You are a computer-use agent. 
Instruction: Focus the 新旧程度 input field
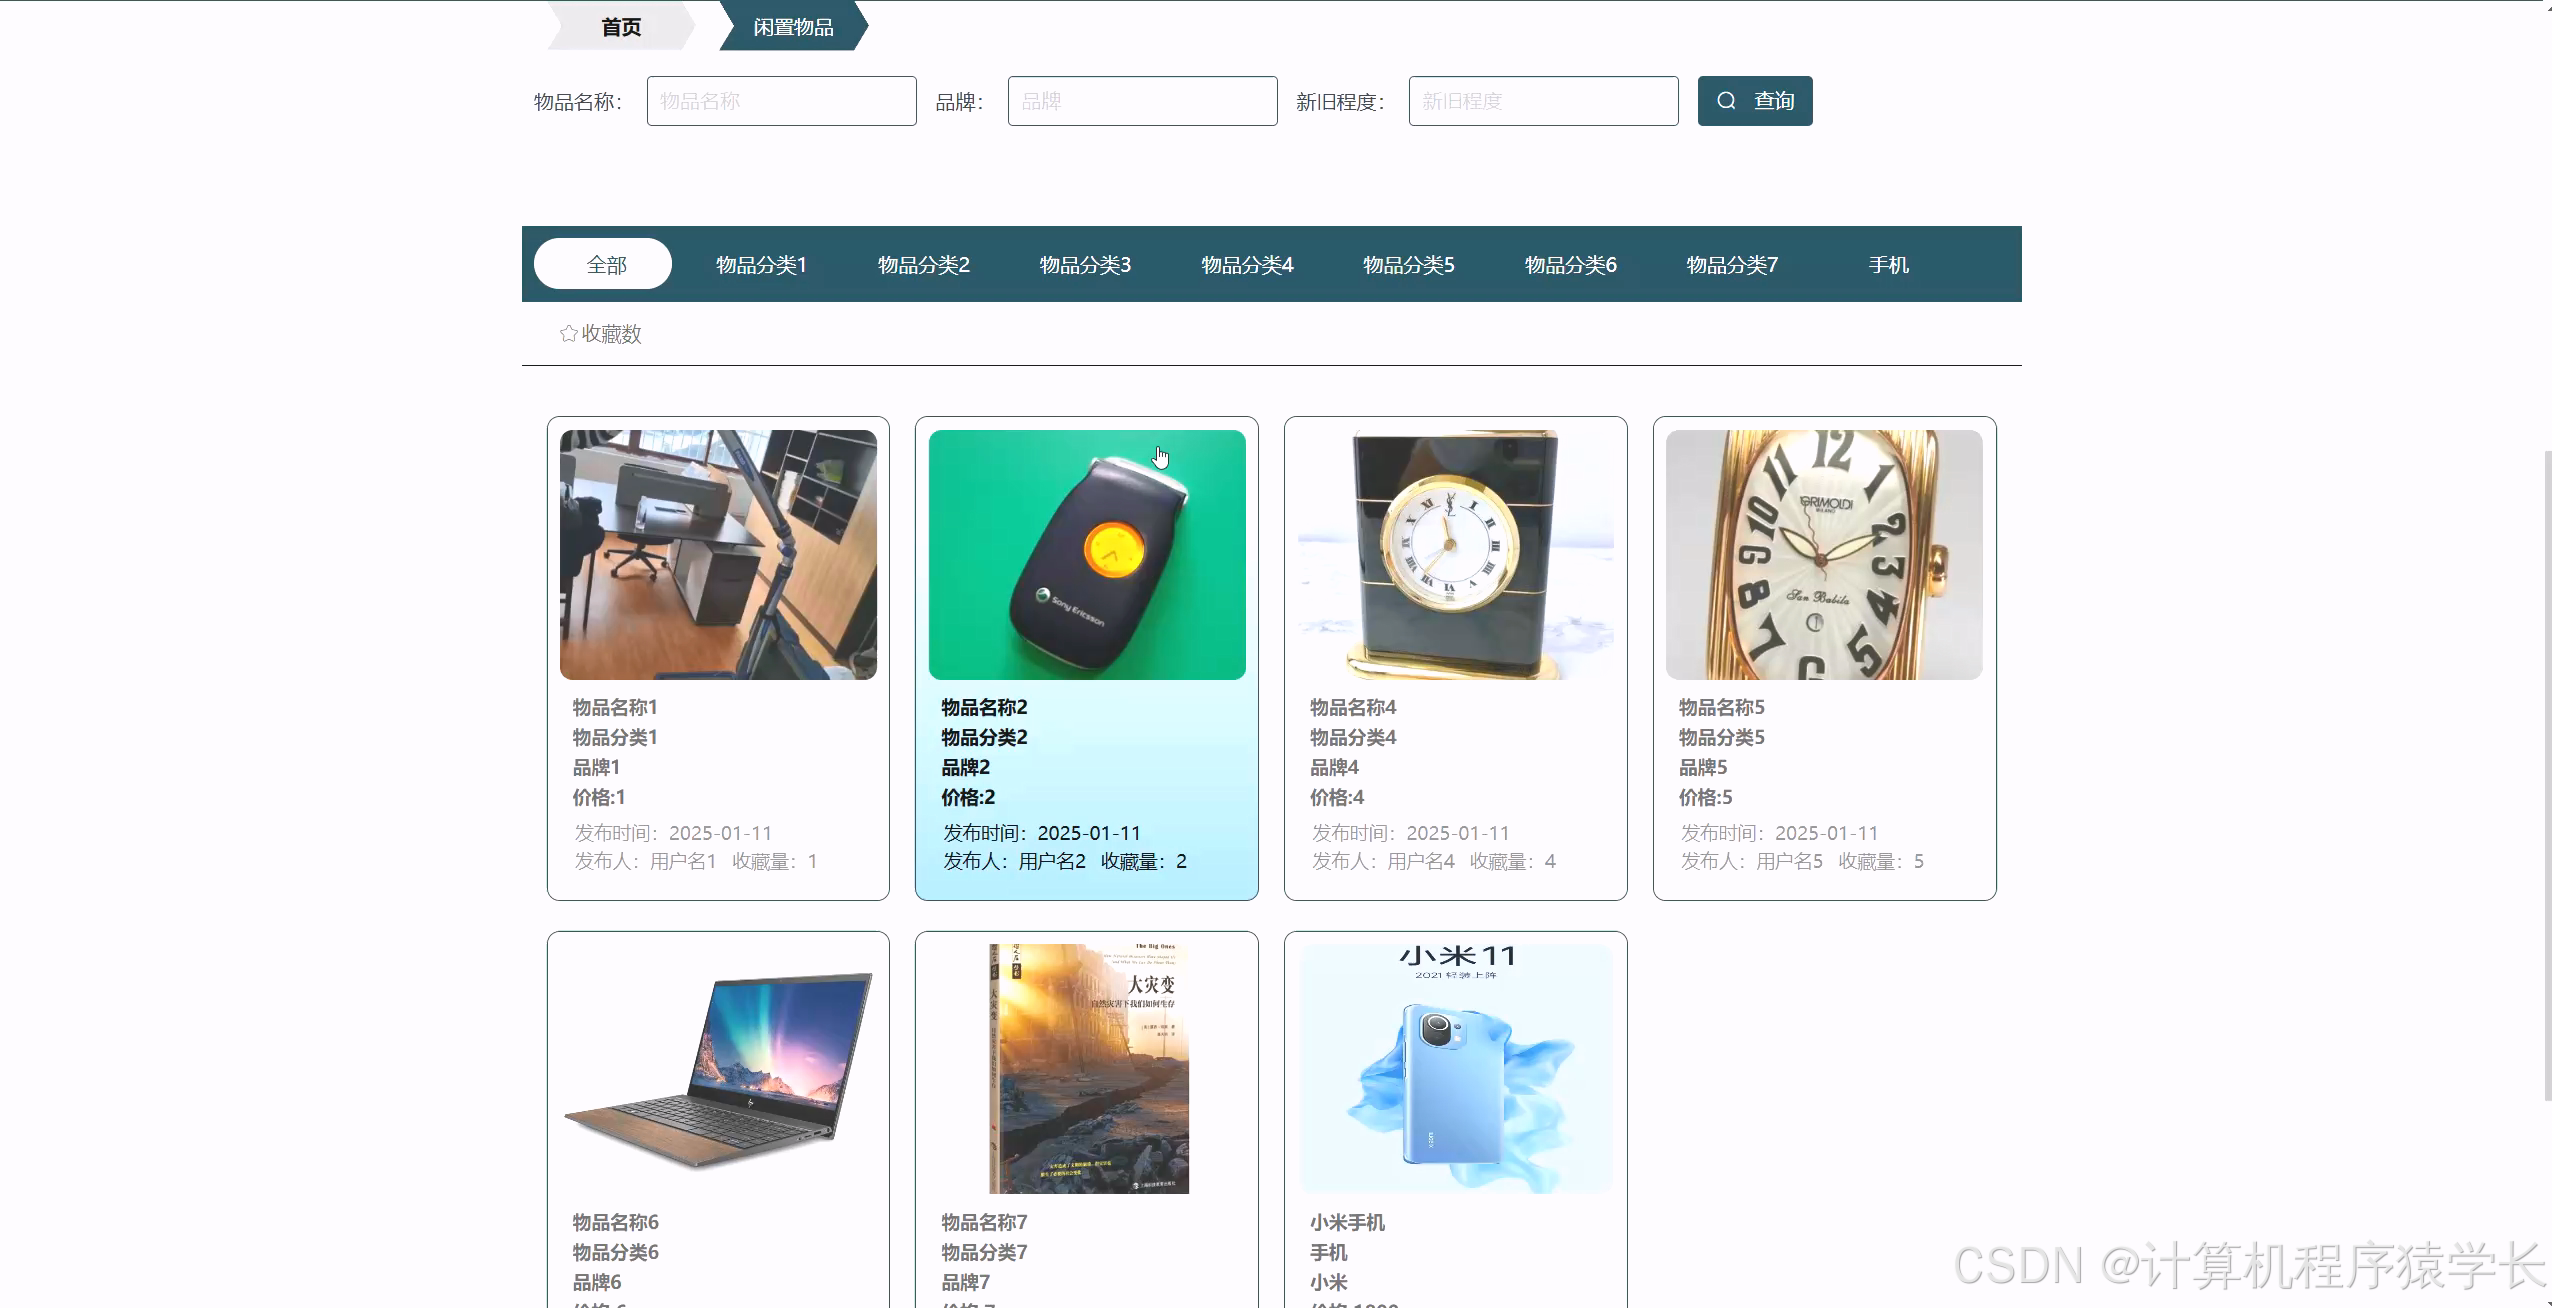[x=1544, y=101]
